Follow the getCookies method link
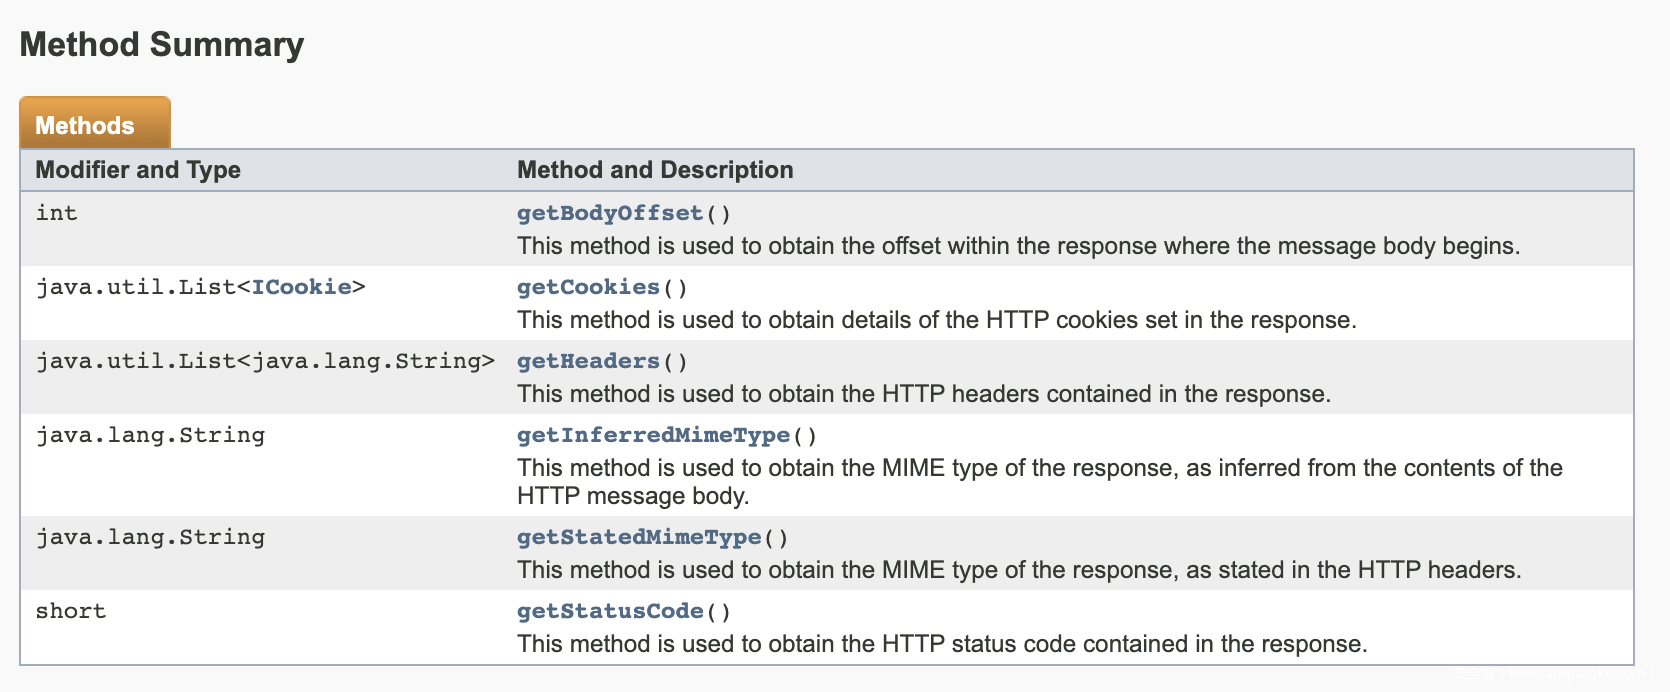The image size is (1670, 692). (588, 287)
